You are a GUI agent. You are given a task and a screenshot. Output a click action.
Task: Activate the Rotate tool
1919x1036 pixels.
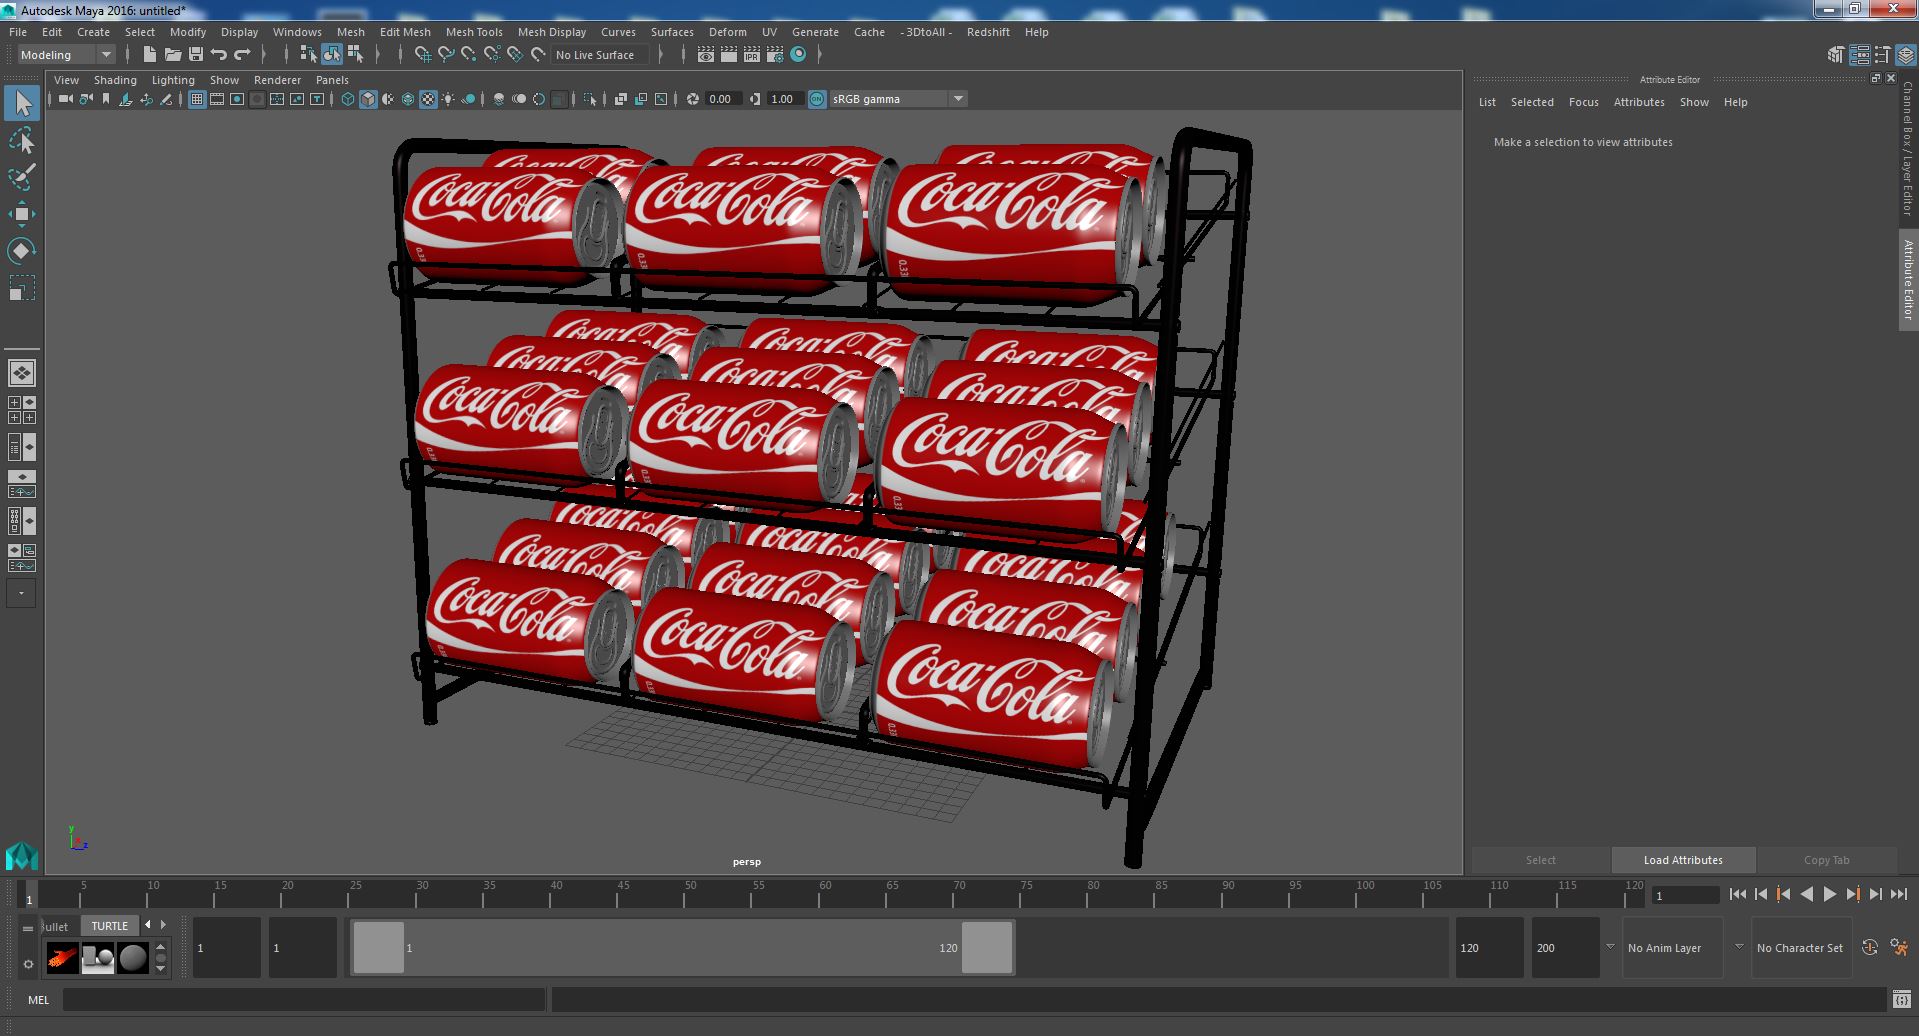tap(21, 251)
